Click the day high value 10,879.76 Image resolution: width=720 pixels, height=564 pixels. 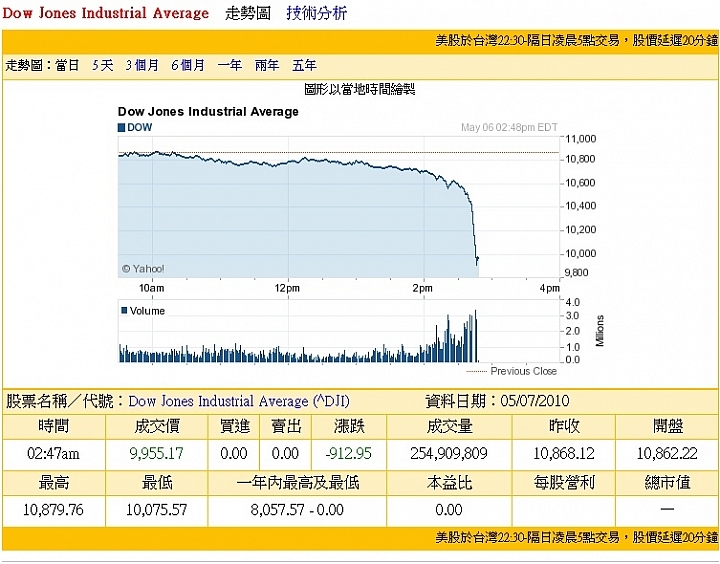(x=53, y=510)
